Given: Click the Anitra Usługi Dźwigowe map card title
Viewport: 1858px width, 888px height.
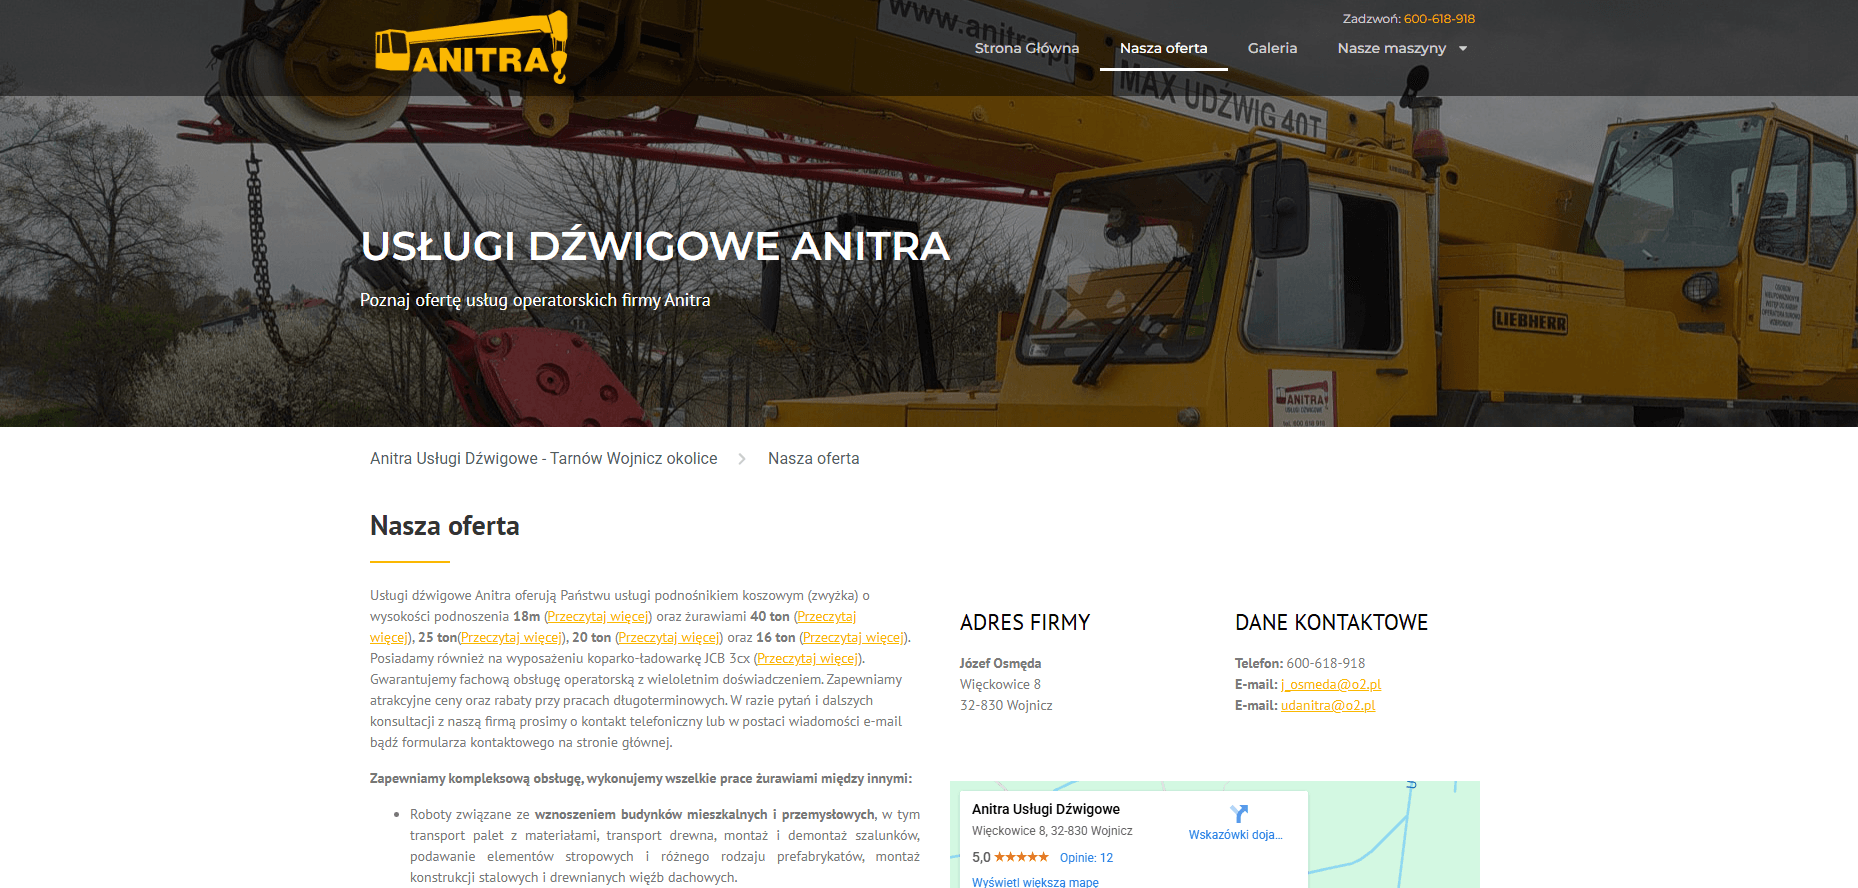Looking at the screenshot, I should click(1046, 809).
